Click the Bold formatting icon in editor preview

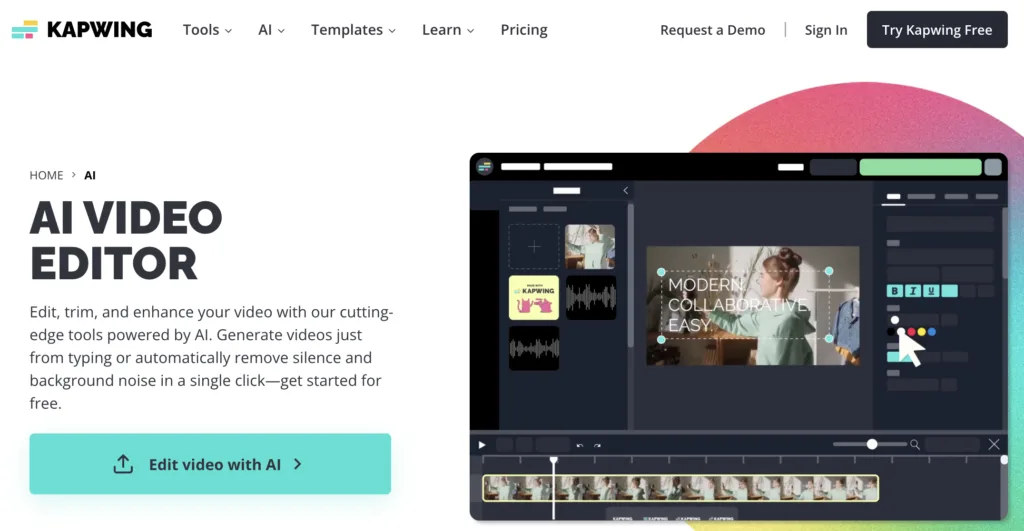[895, 291]
